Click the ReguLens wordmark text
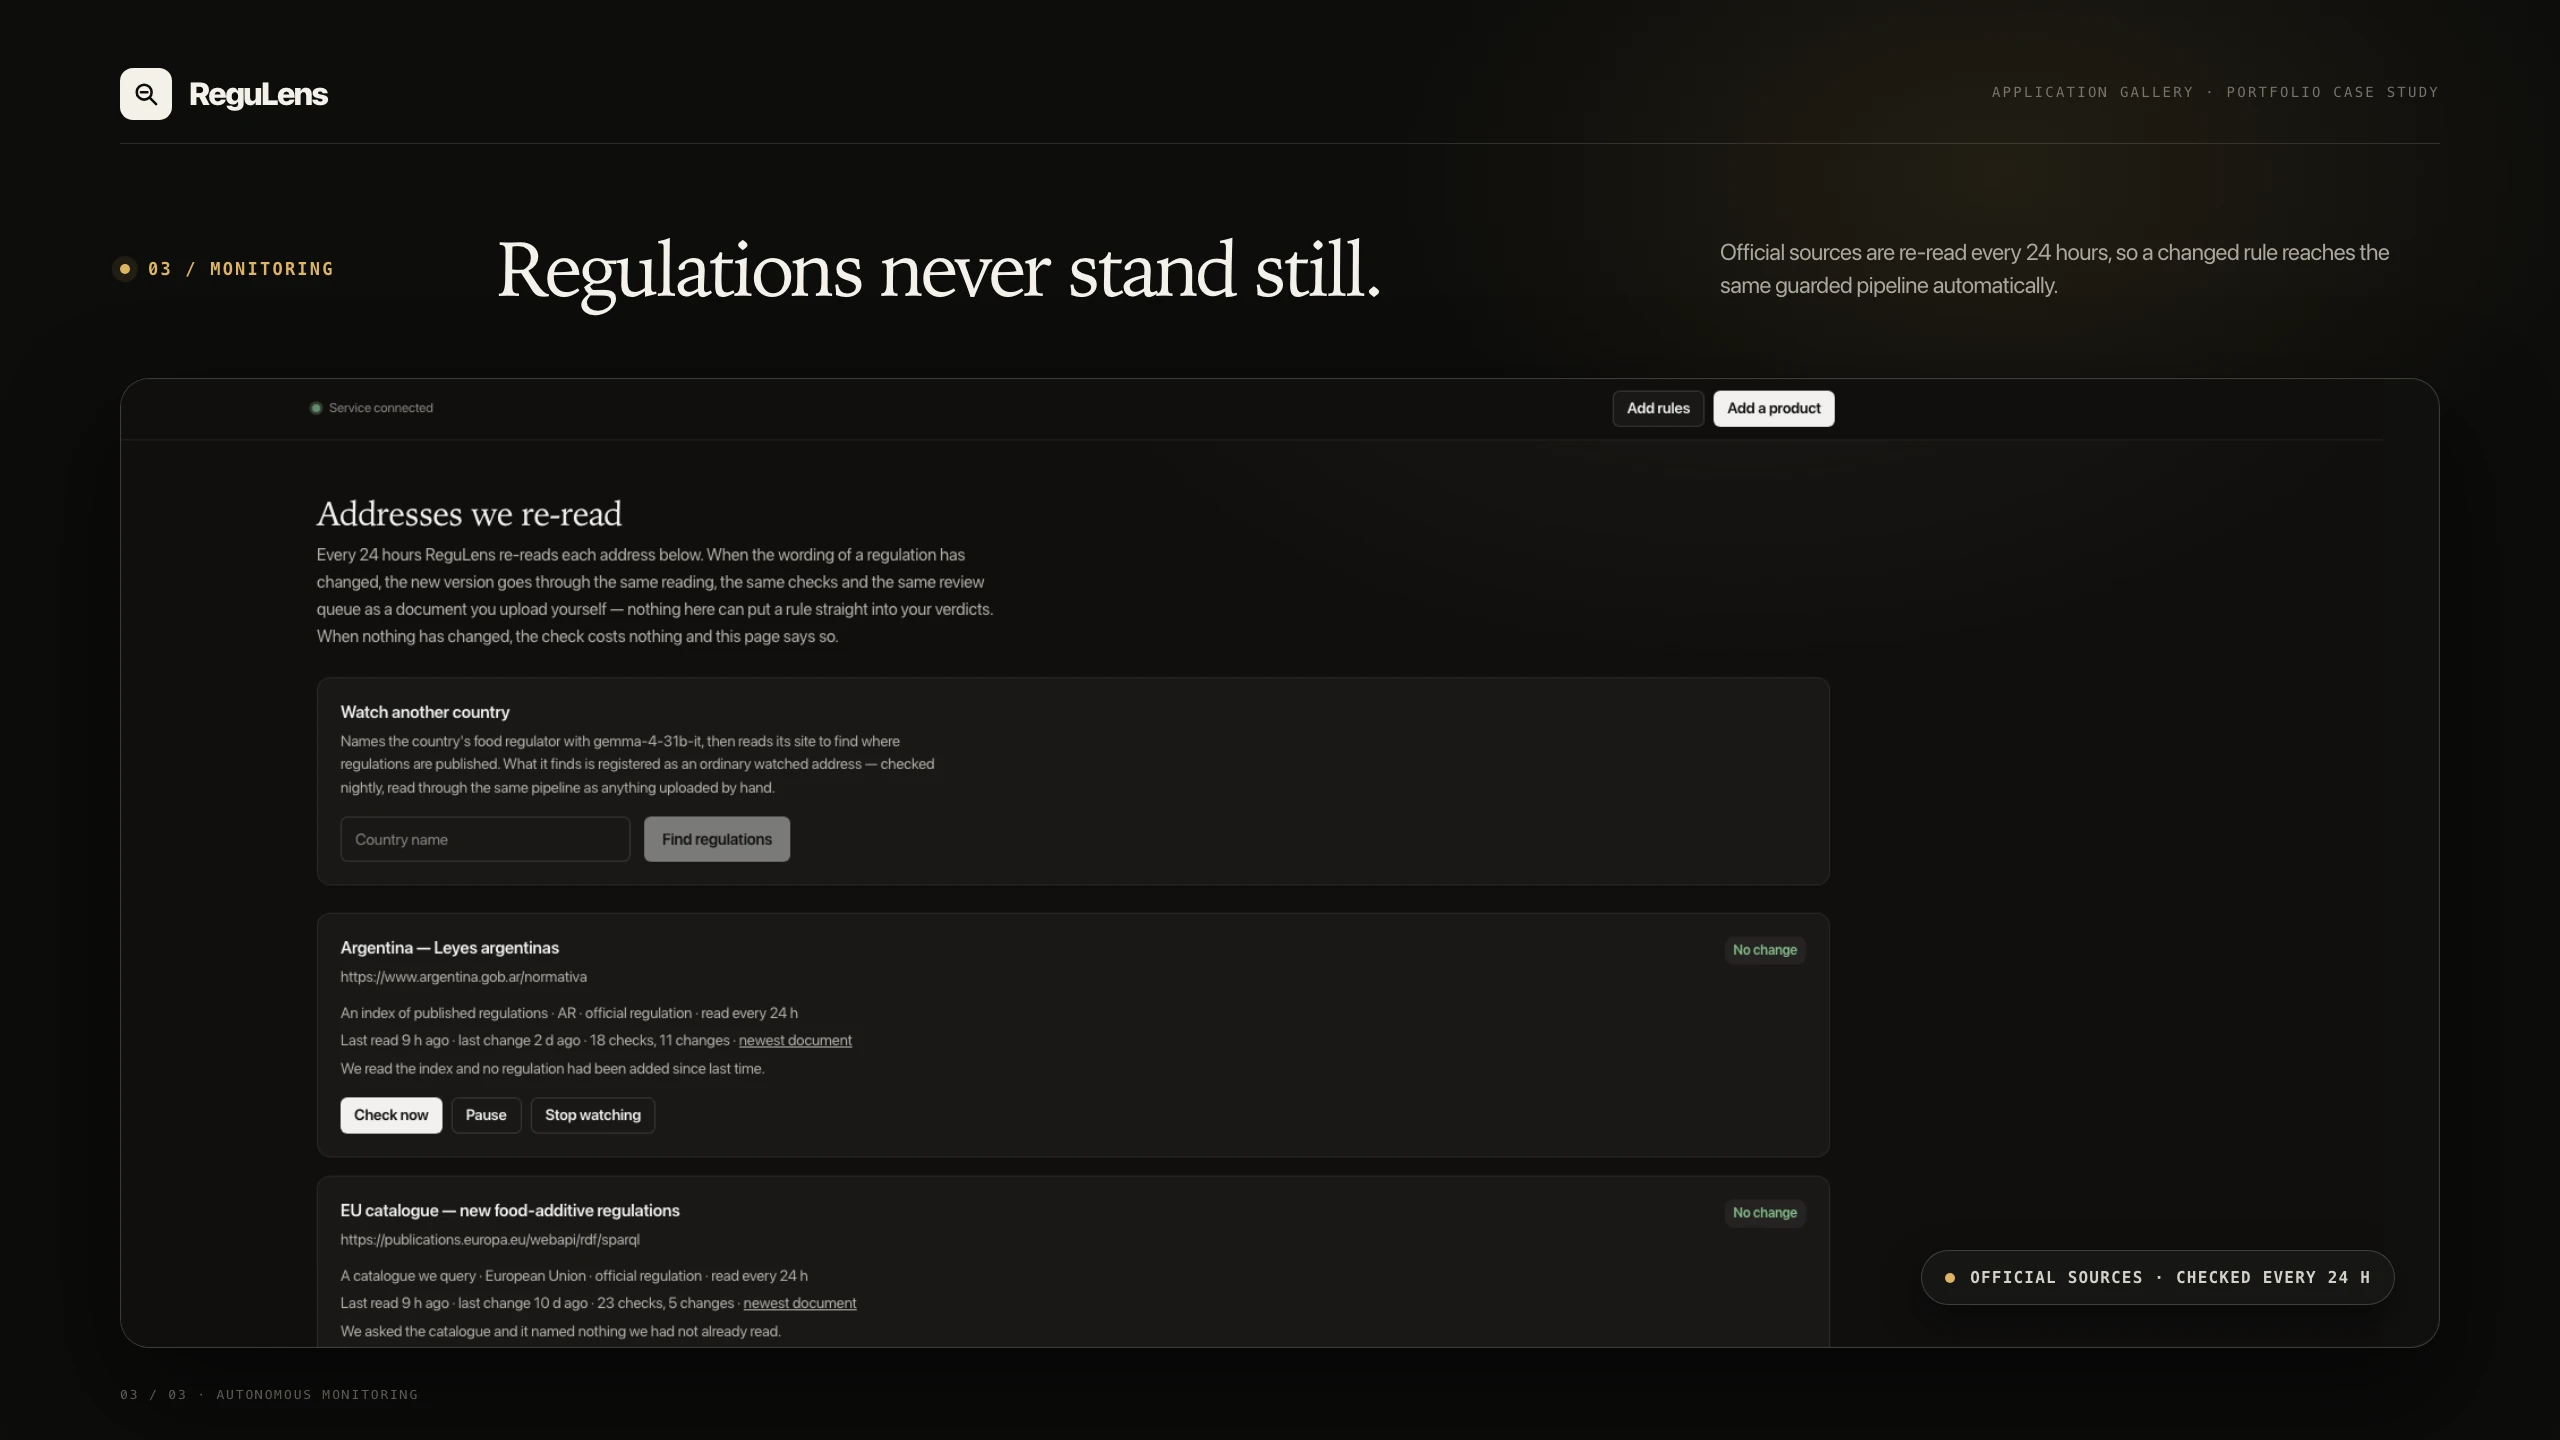2560x1440 pixels. pyautogui.click(x=258, y=94)
